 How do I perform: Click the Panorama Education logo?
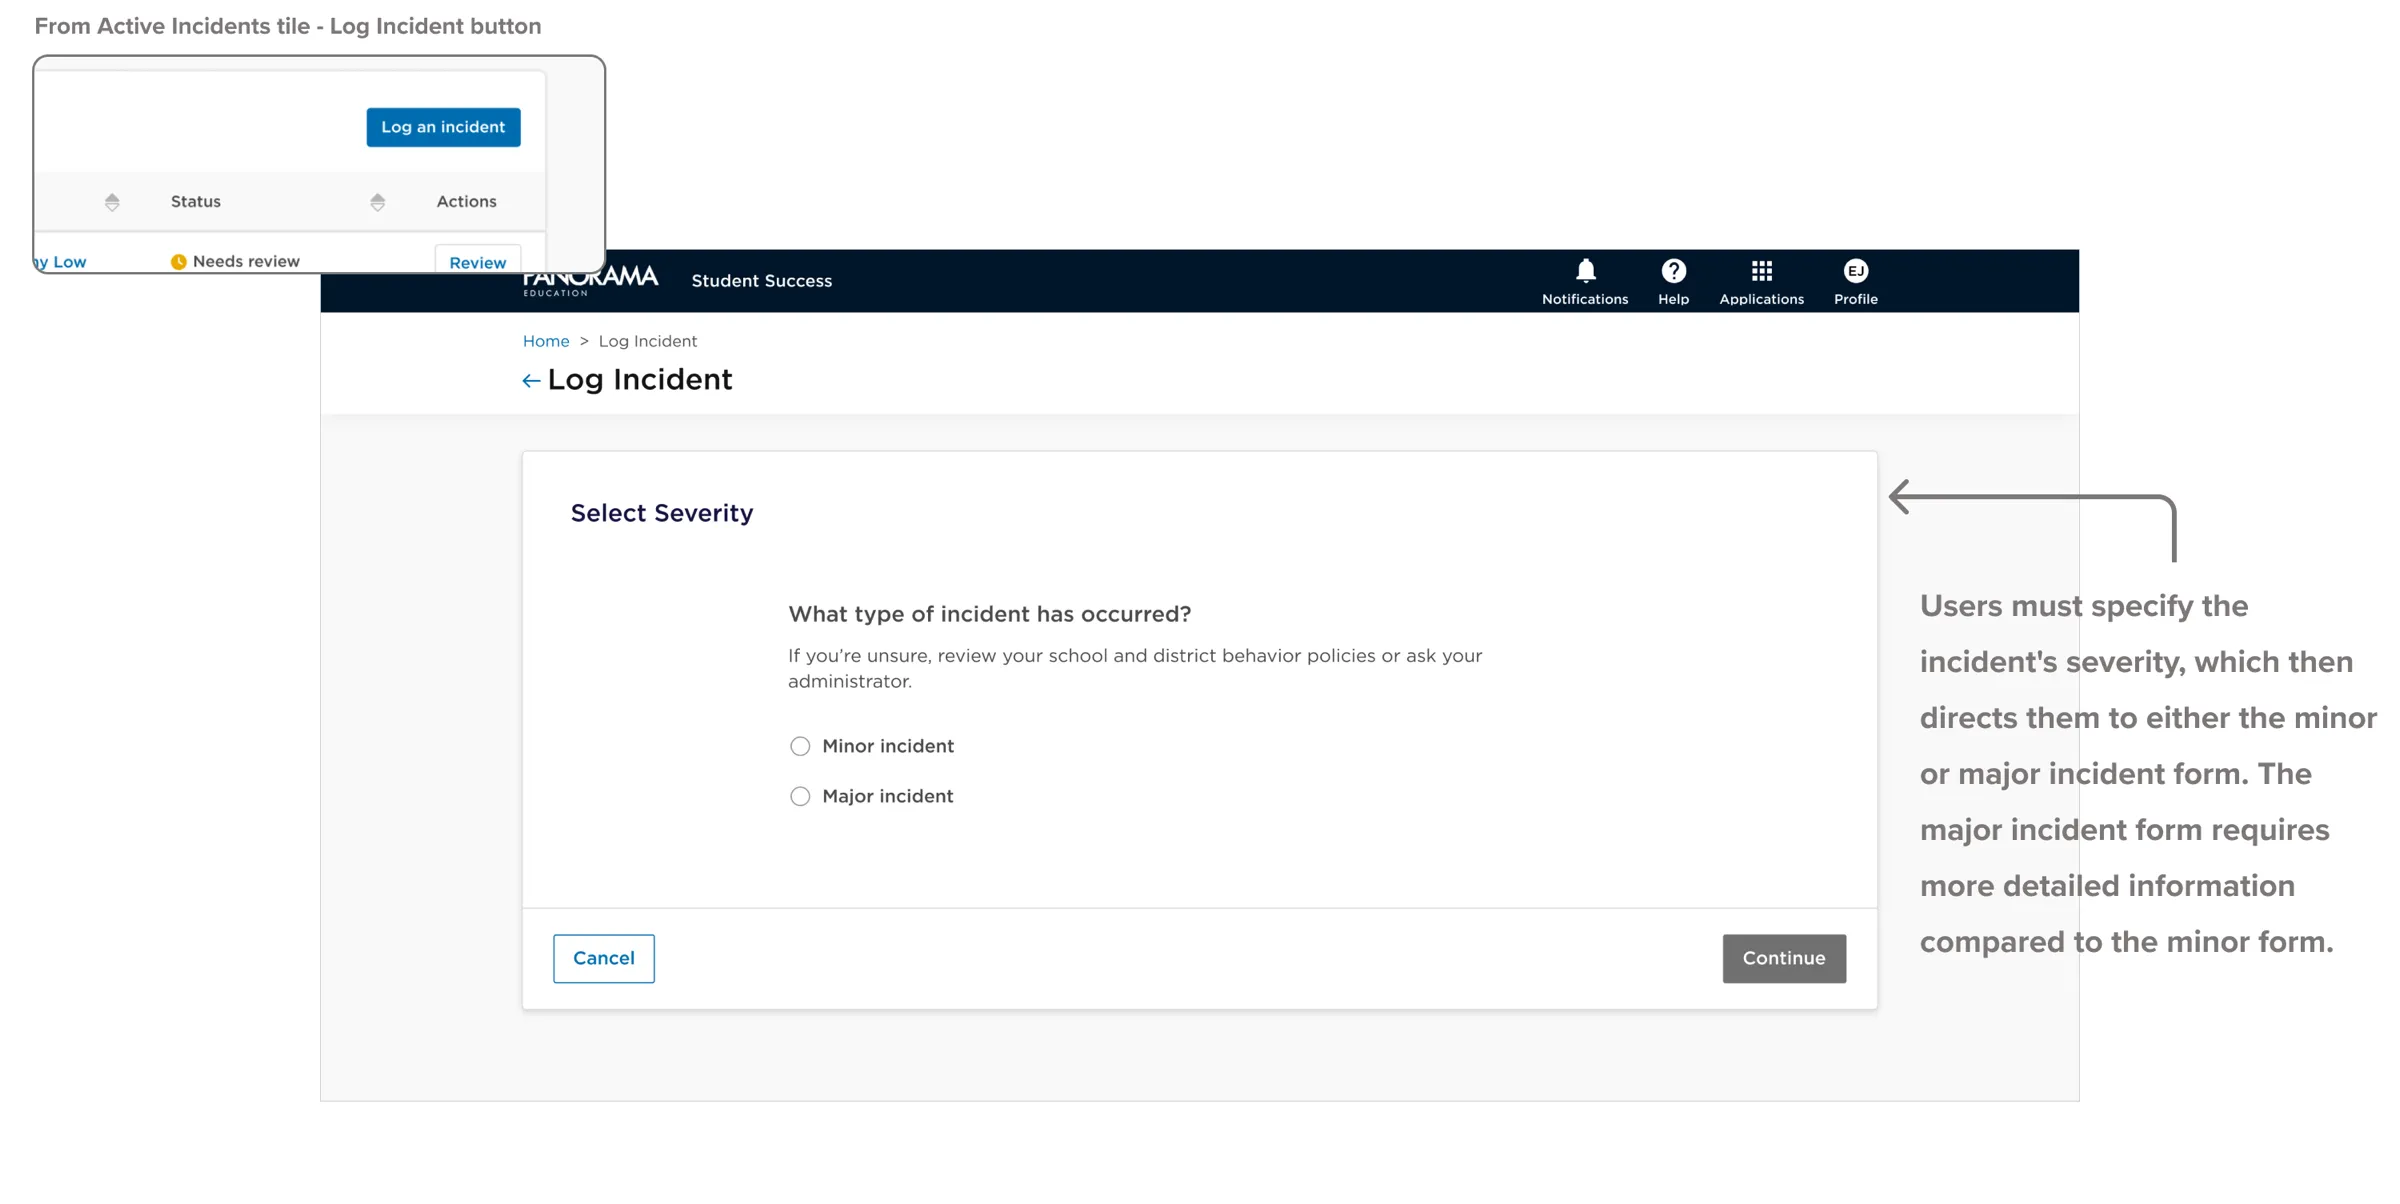(x=591, y=281)
